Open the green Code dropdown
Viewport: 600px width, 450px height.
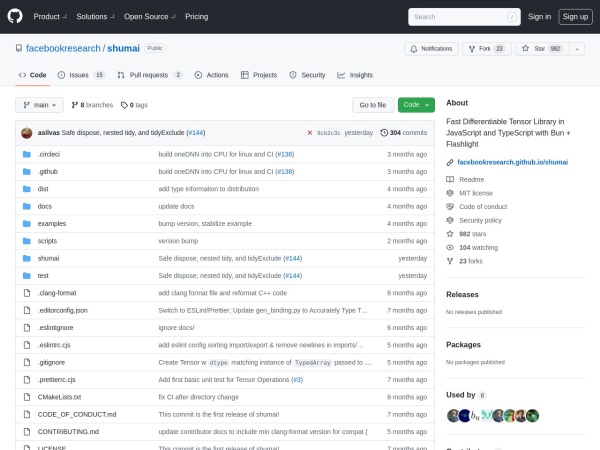pos(416,105)
